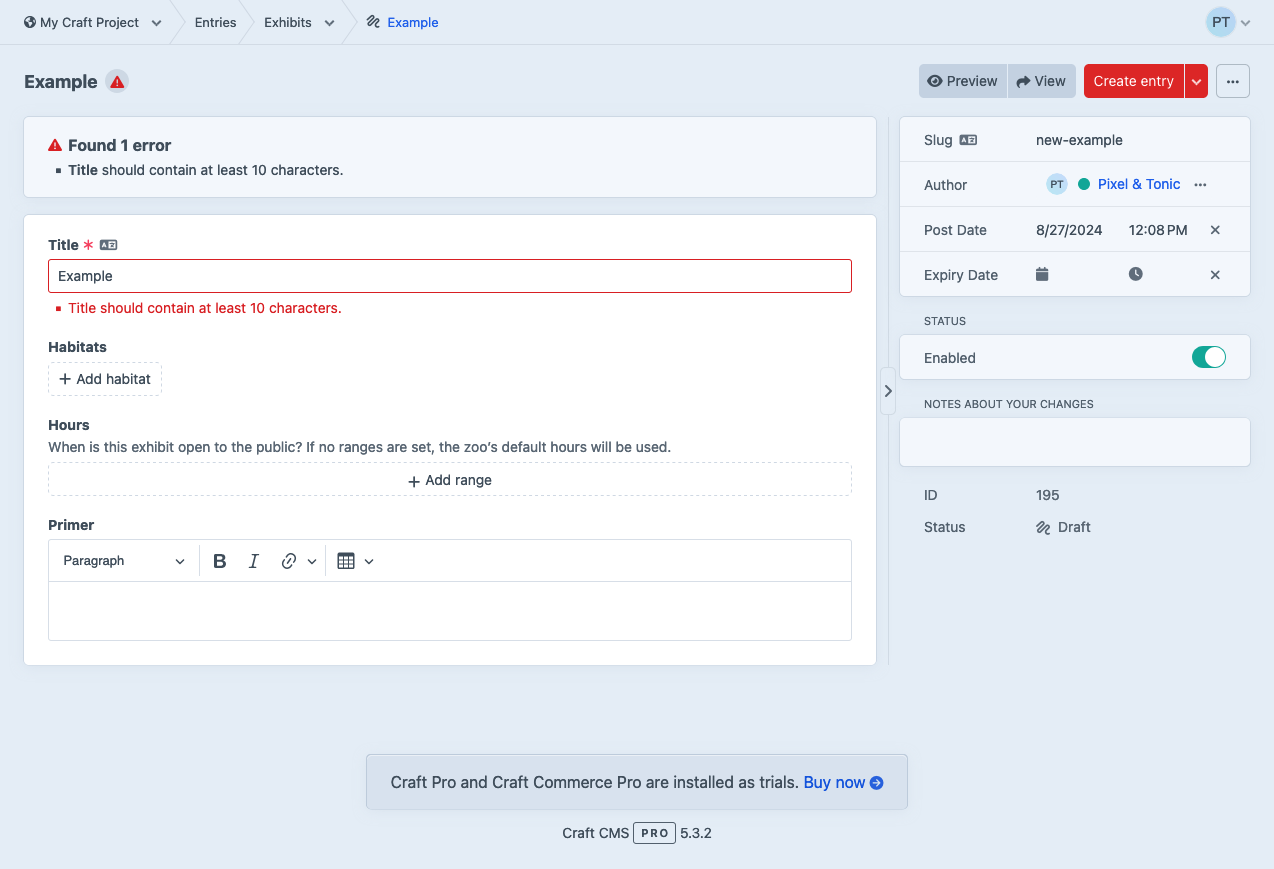Click the ID value 195
Viewport: 1274px width, 869px height.
[x=1048, y=495]
